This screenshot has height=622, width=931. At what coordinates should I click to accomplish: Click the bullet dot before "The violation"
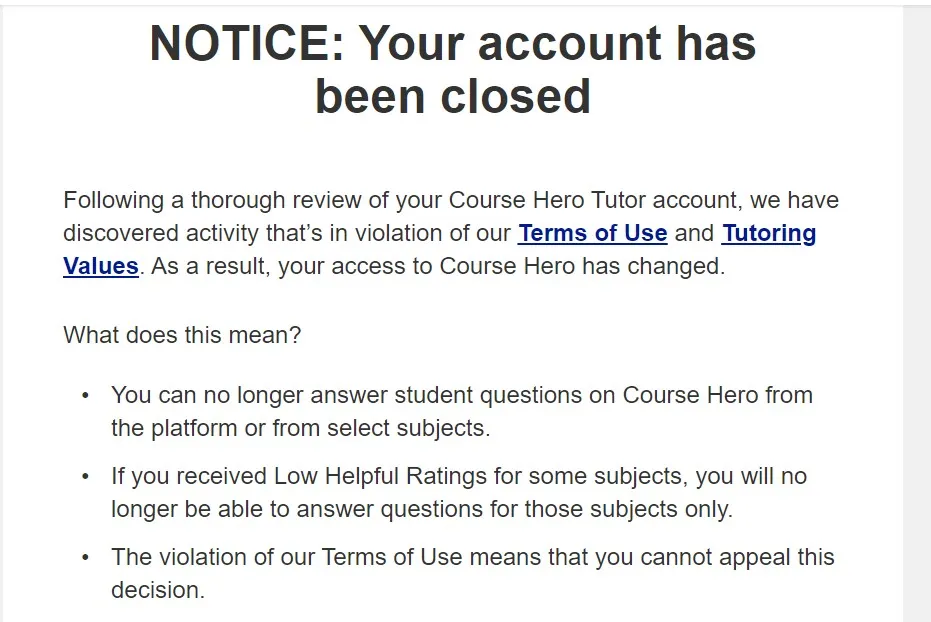[86, 558]
